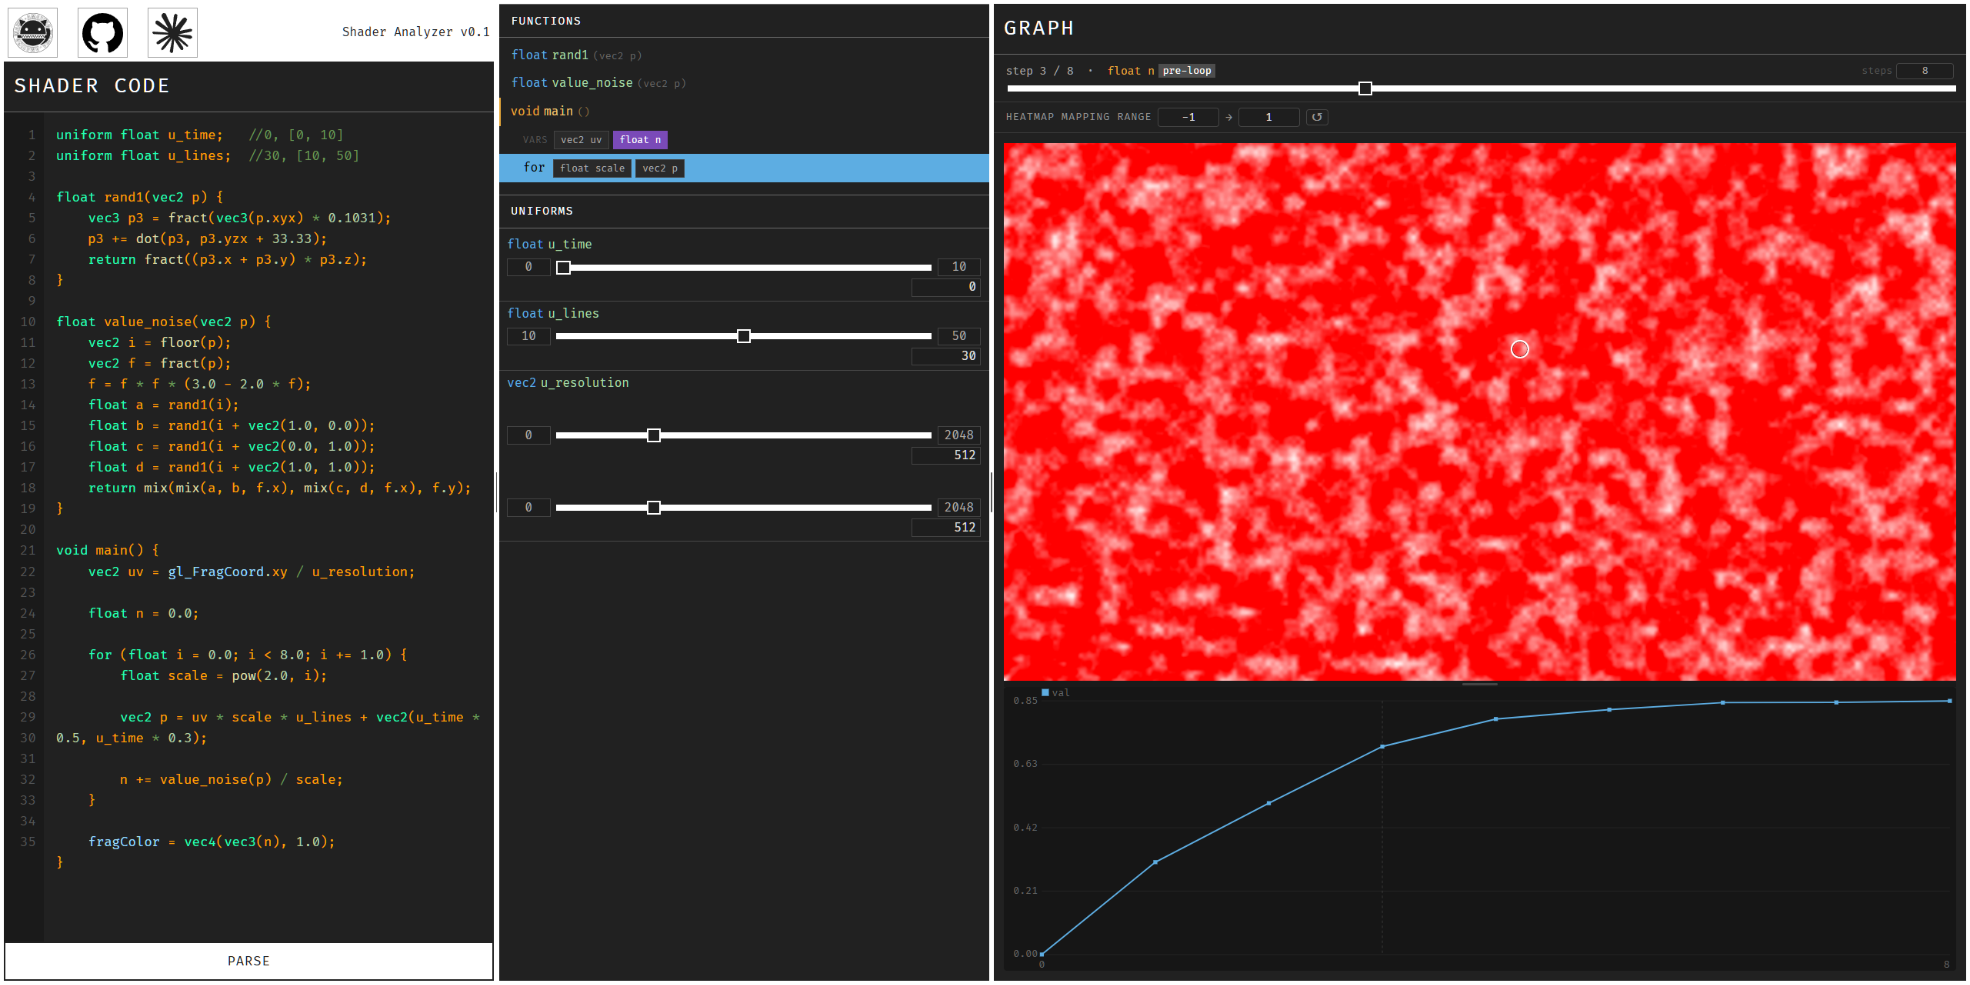Click 'Shader Analyzer v0.1' title text
Viewport: 1970px width, 985px height.
tap(416, 32)
